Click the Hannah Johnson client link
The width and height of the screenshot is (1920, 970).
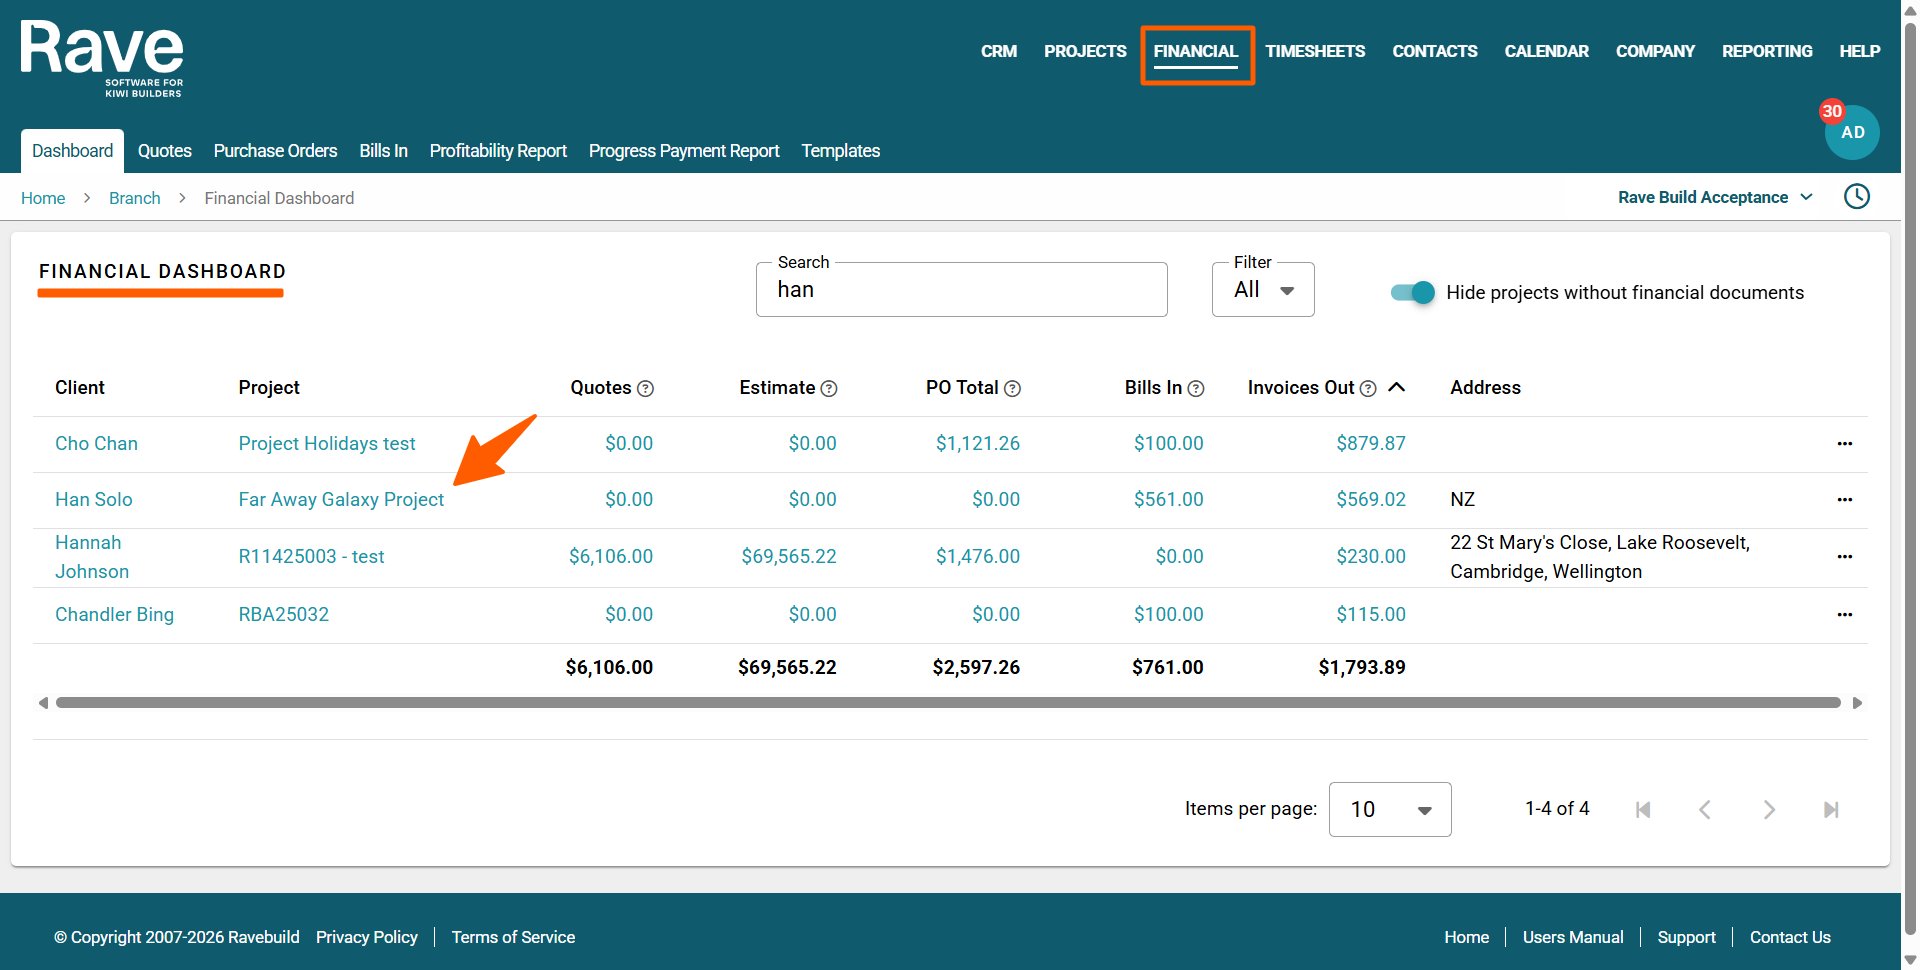coord(91,557)
